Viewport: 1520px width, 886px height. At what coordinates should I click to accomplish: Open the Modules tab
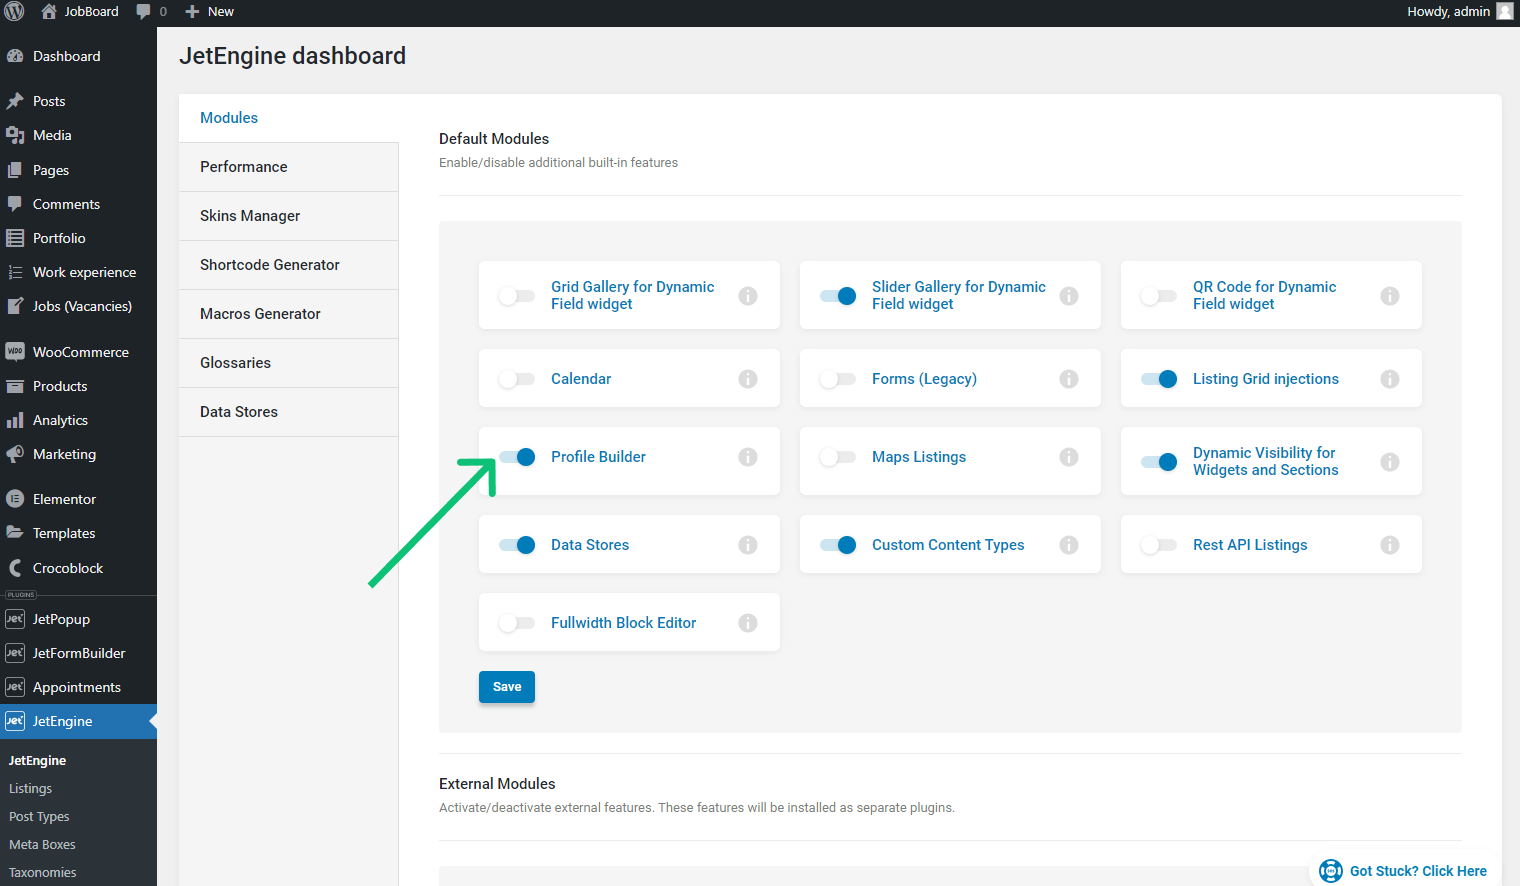(x=288, y=118)
